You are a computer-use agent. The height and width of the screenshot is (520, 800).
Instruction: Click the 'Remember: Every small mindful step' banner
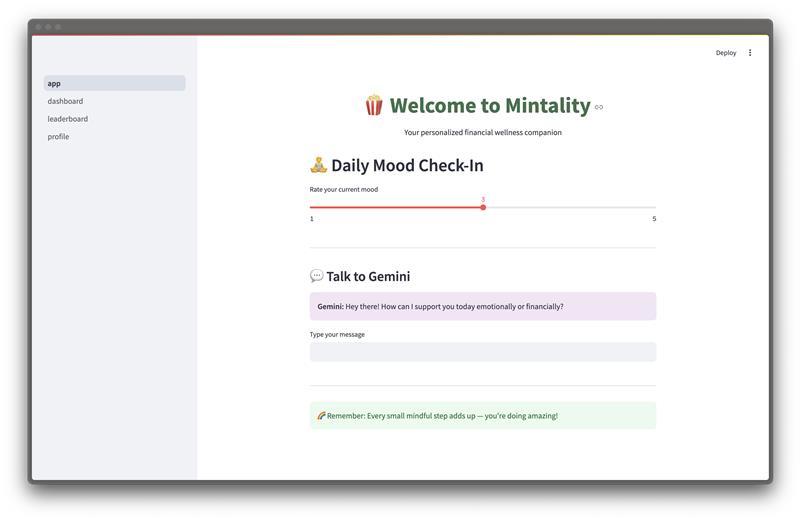[483, 415]
